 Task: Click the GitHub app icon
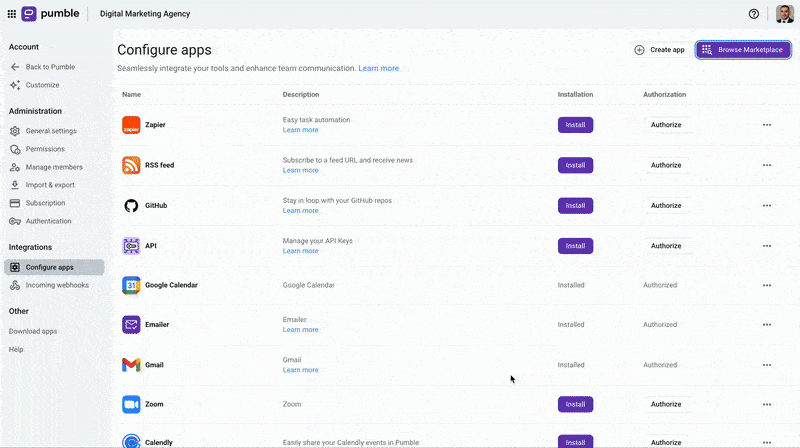pyautogui.click(x=131, y=206)
